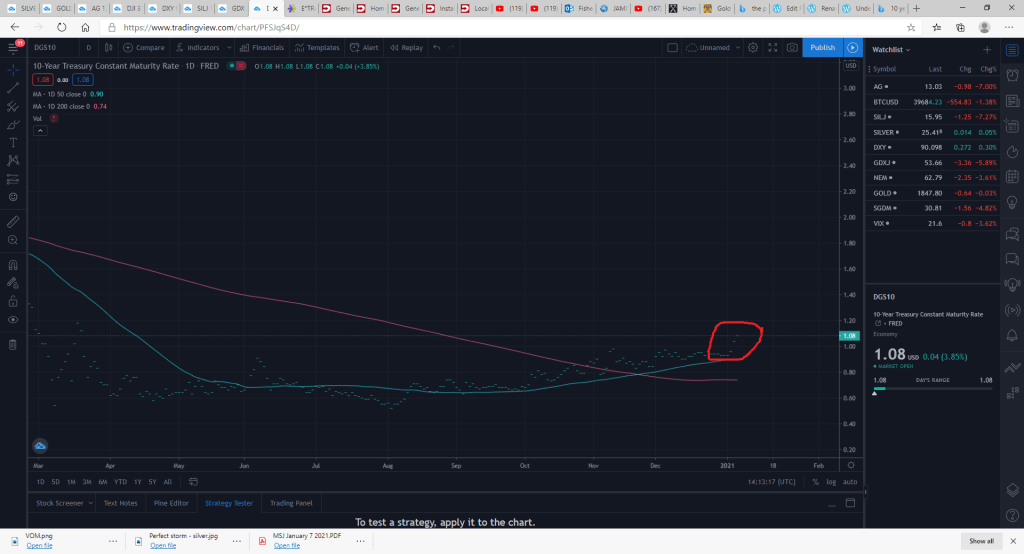Collapse the indicator legend chevron
The height and width of the screenshot is (554, 1024).
(x=39, y=130)
